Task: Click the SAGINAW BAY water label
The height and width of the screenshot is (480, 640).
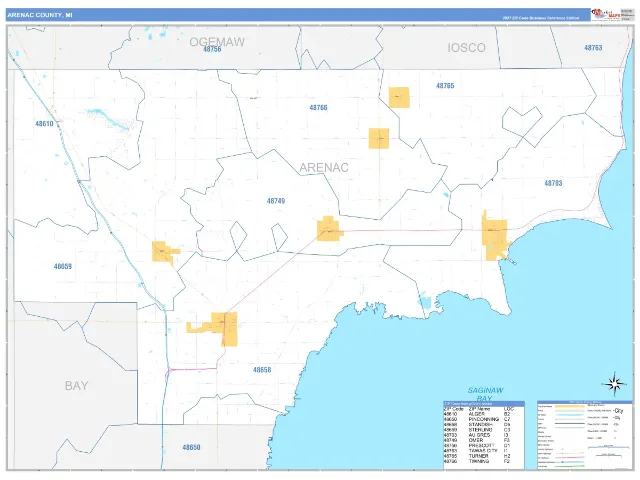Action: [485, 394]
